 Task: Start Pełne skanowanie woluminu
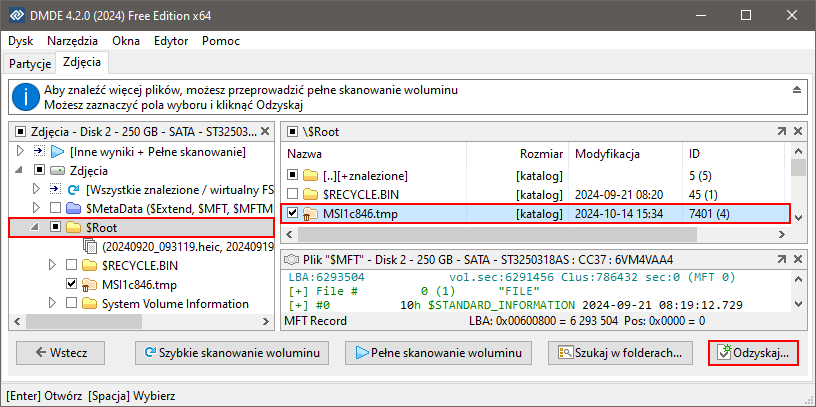(434, 352)
